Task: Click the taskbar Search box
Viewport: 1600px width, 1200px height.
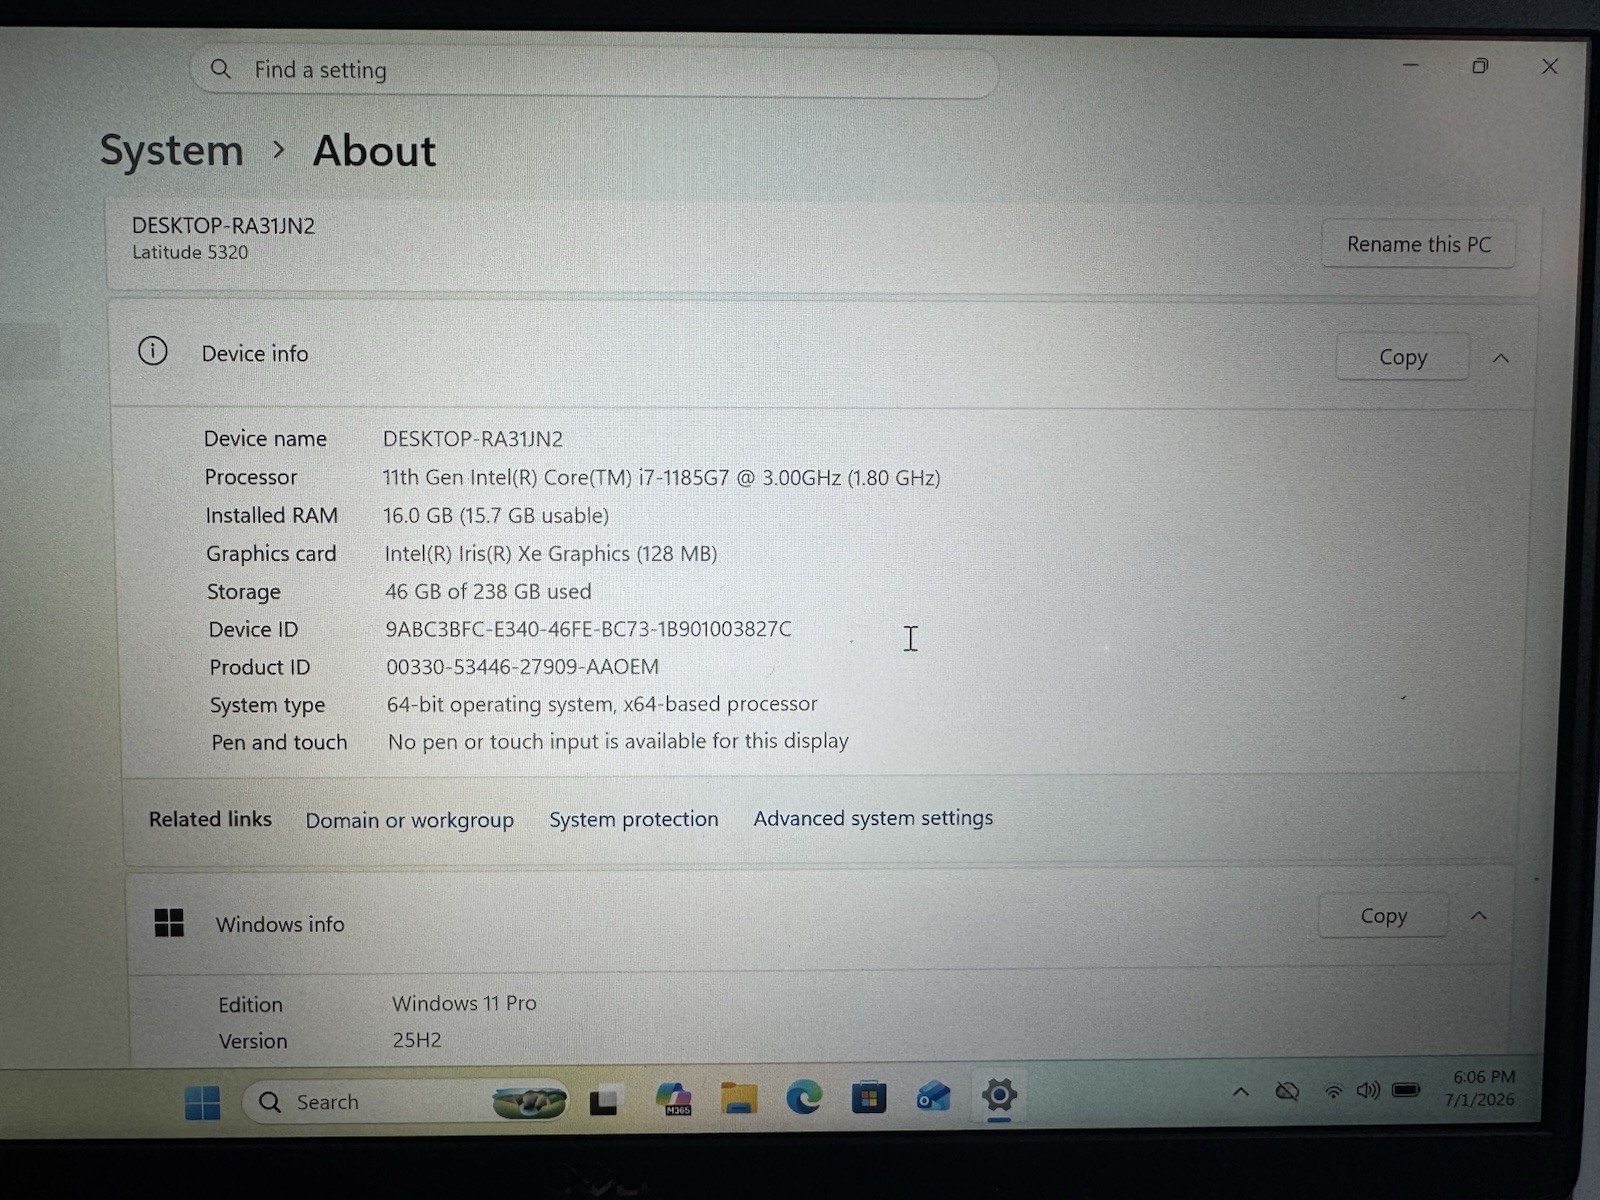Action: (x=405, y=1102)
